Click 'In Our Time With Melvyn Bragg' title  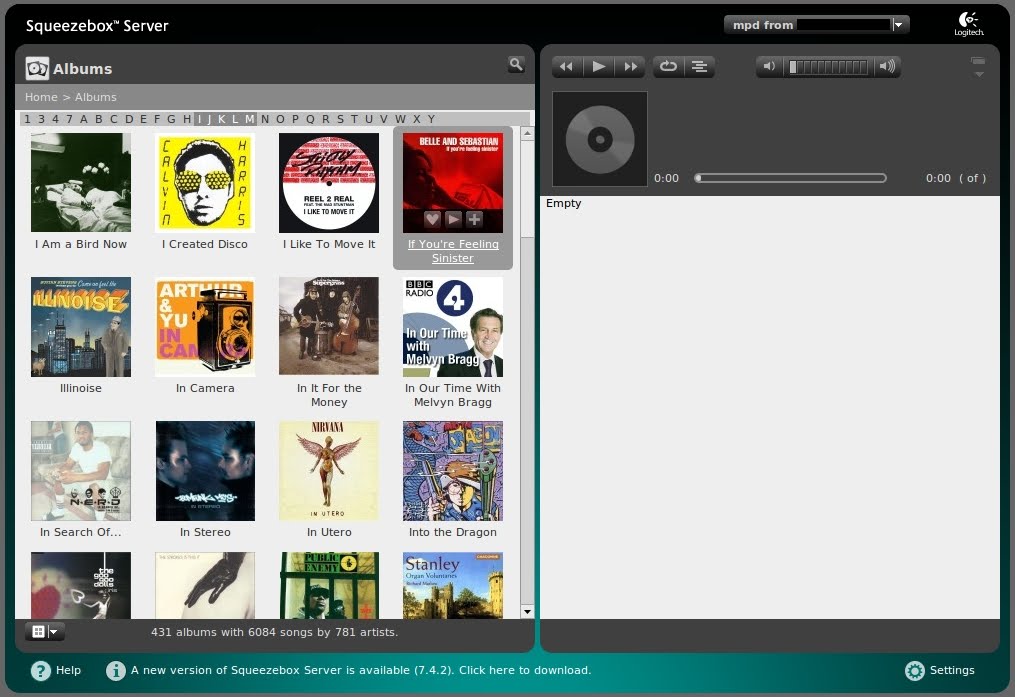pos(453,395)
